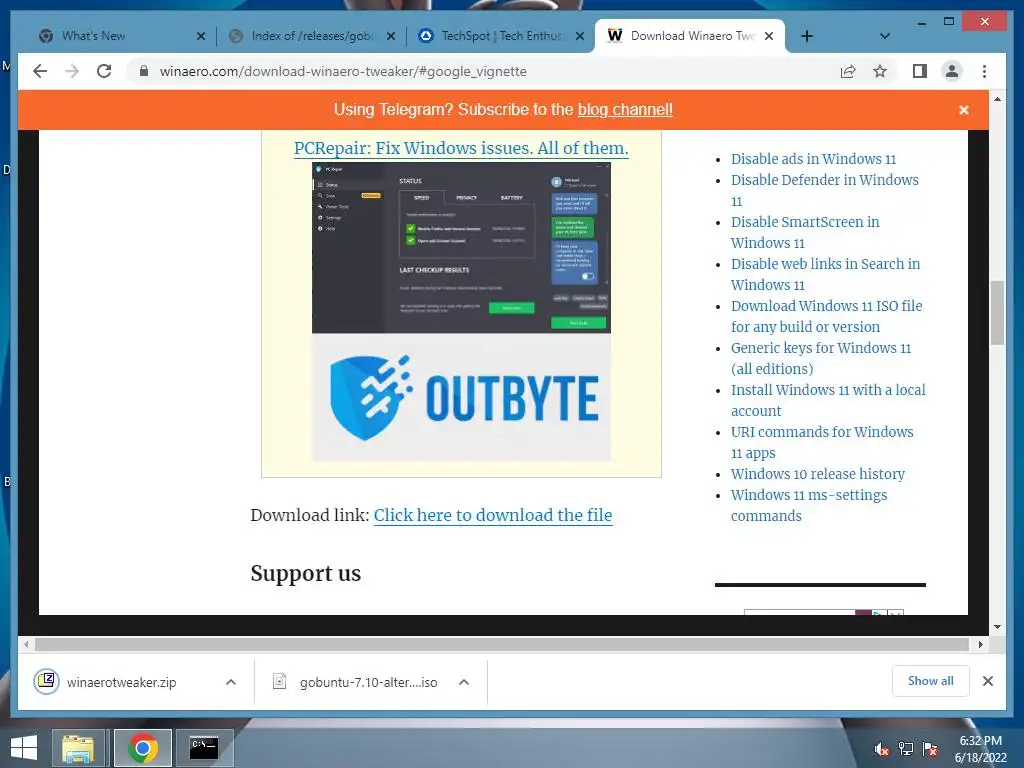Open downloaded winaerotweaker.zip file
1024x768 pixels.
121,682
